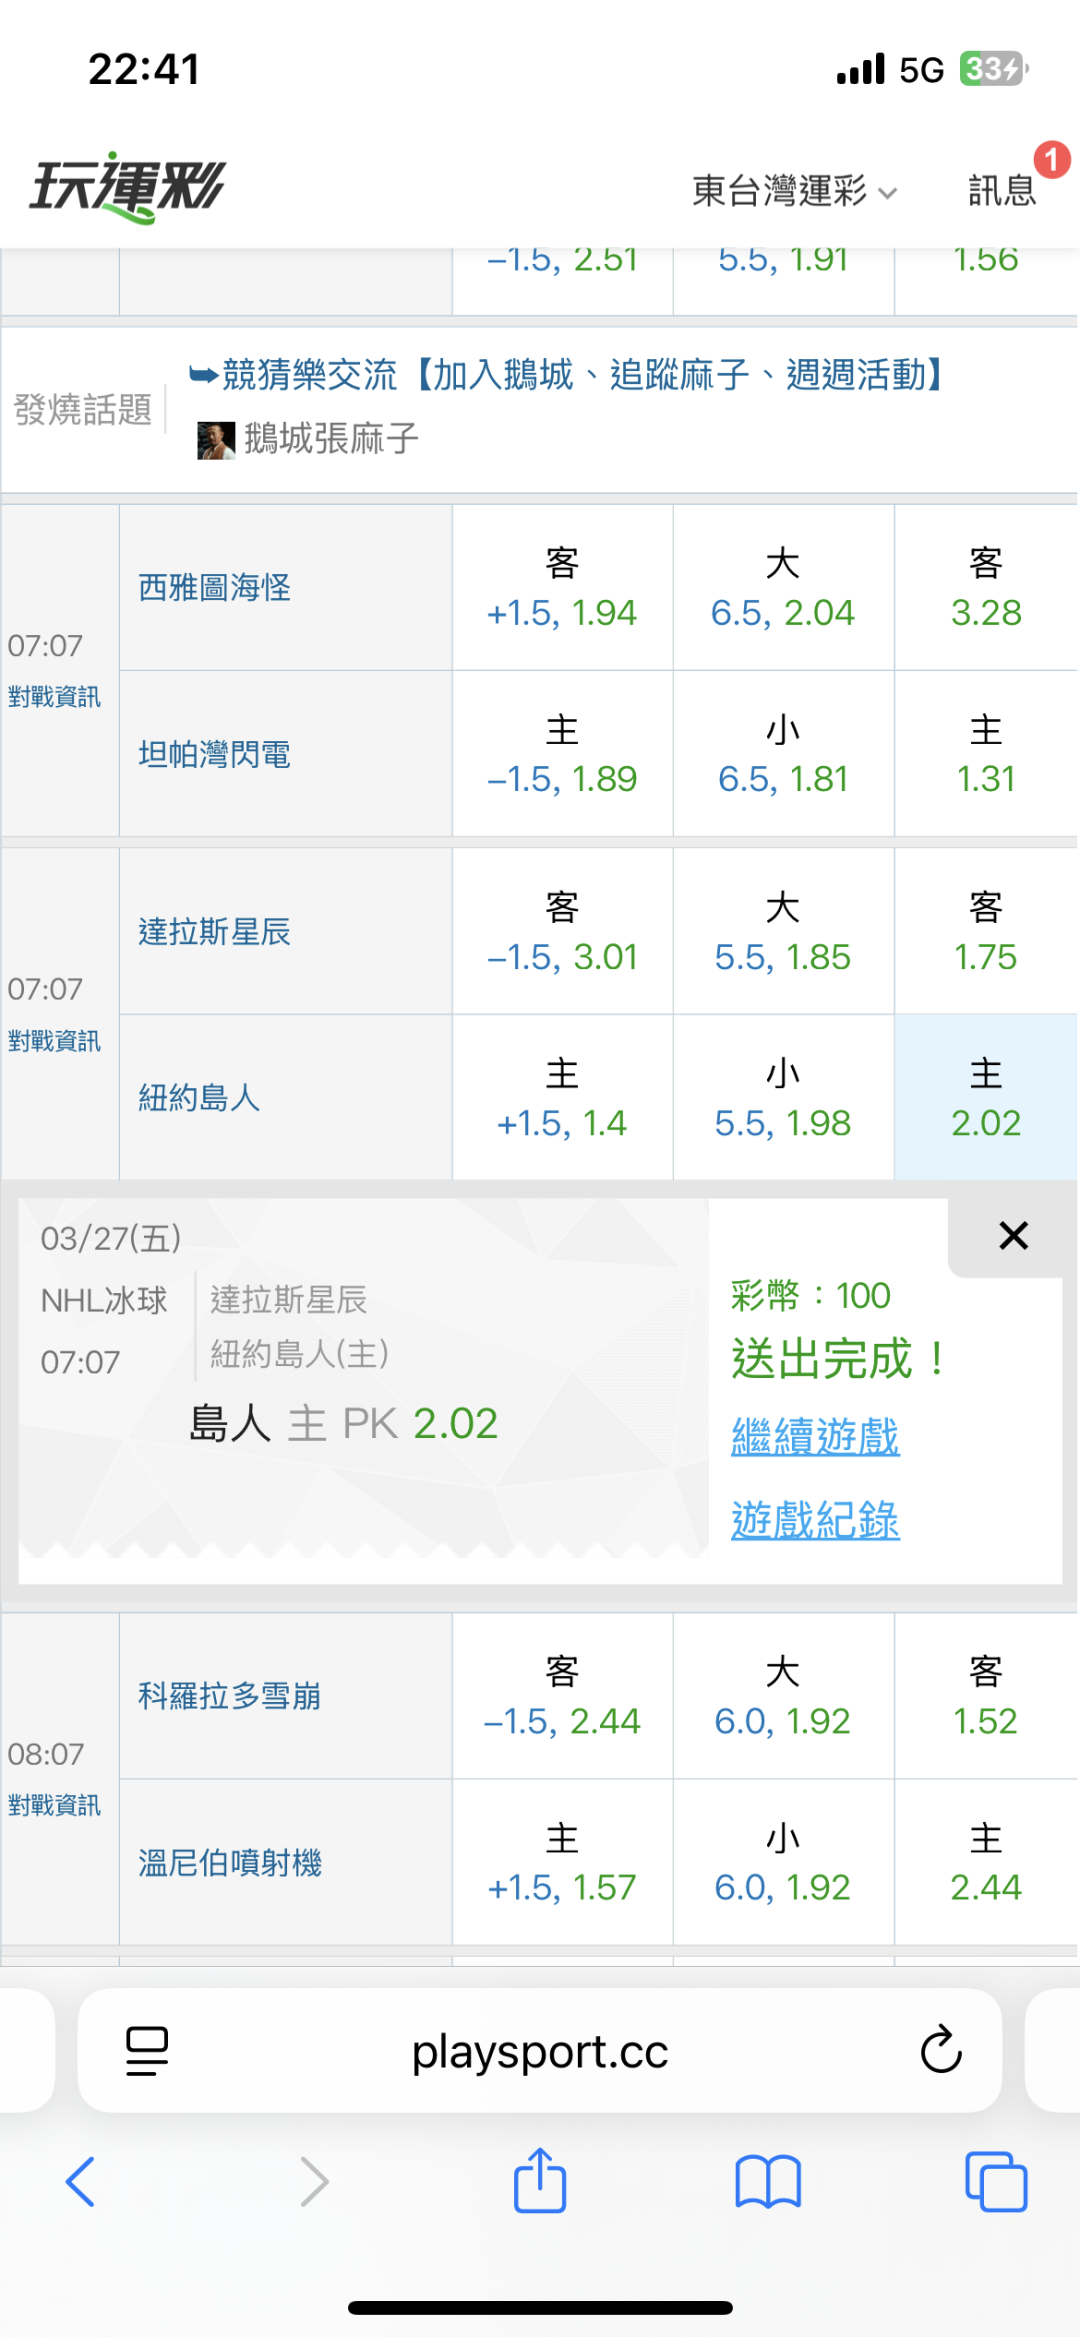
Task: Select 西雅圖海怪 away moneyline 3.28
Action: click(x=986, y=588)
